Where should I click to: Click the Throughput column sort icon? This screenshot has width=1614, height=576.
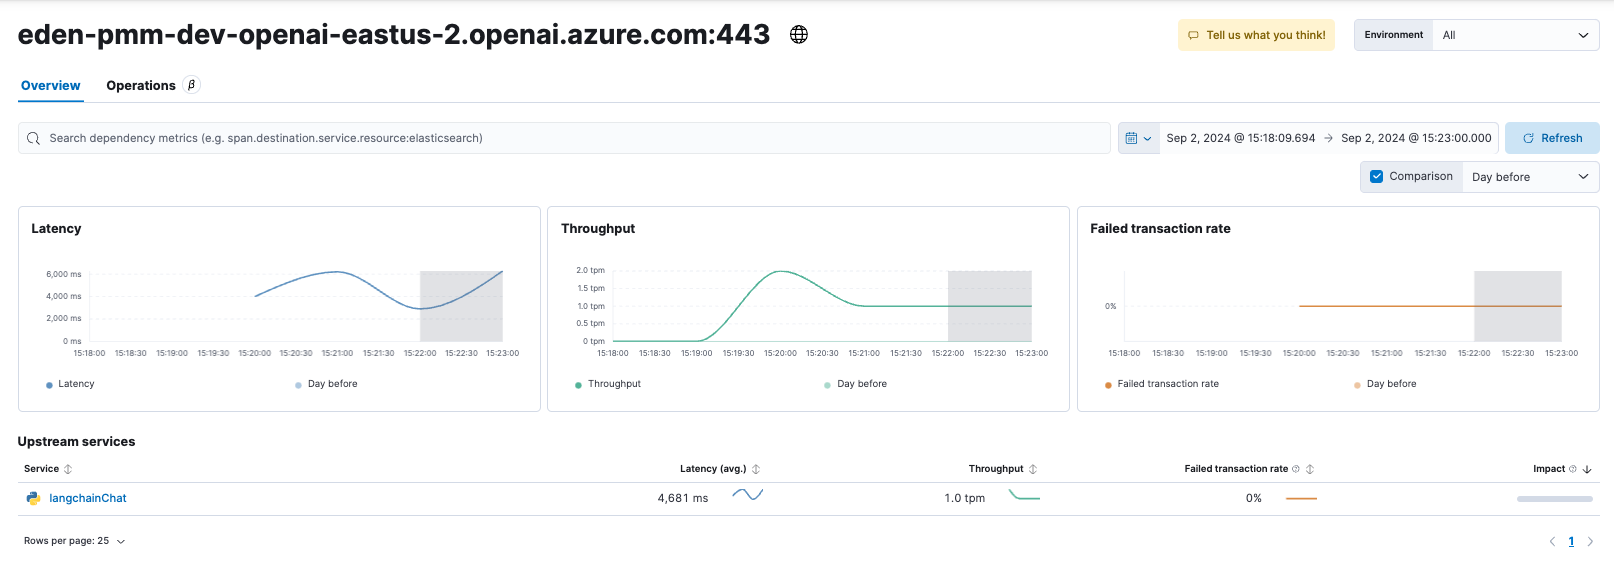(x=1033, y=469)
